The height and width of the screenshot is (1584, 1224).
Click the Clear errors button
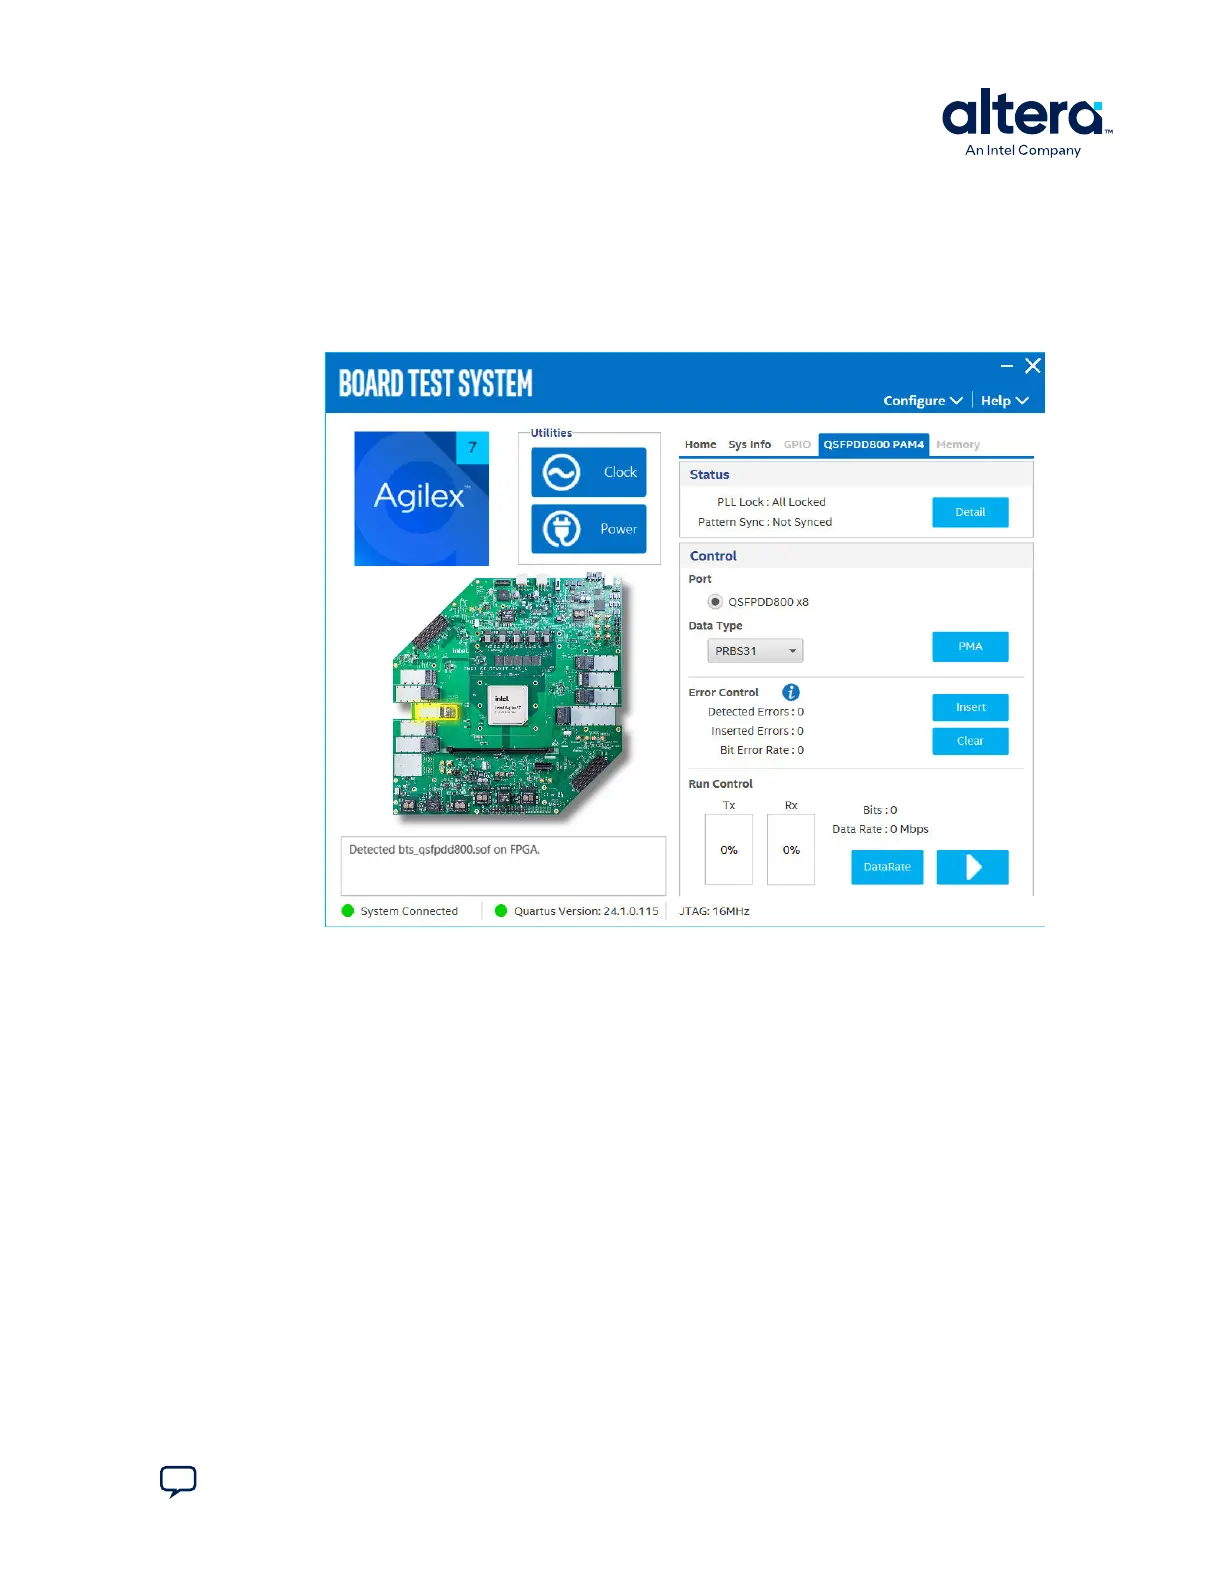coord(970,741)
